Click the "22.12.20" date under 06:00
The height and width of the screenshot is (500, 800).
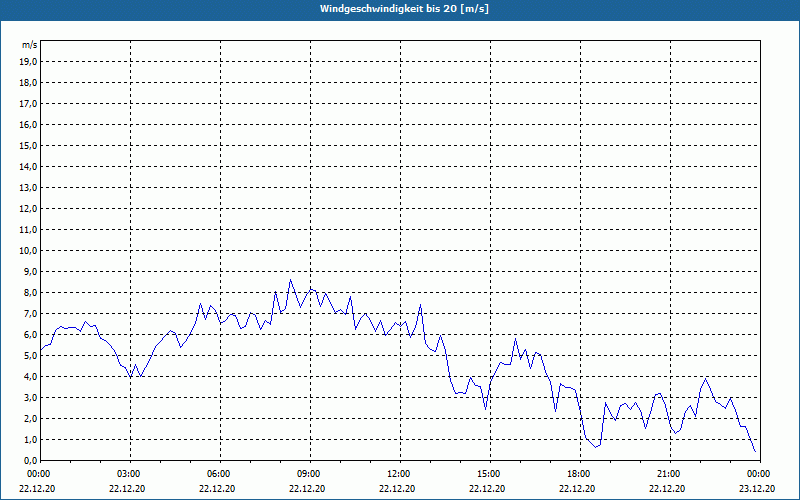click(x=217, y=488)
